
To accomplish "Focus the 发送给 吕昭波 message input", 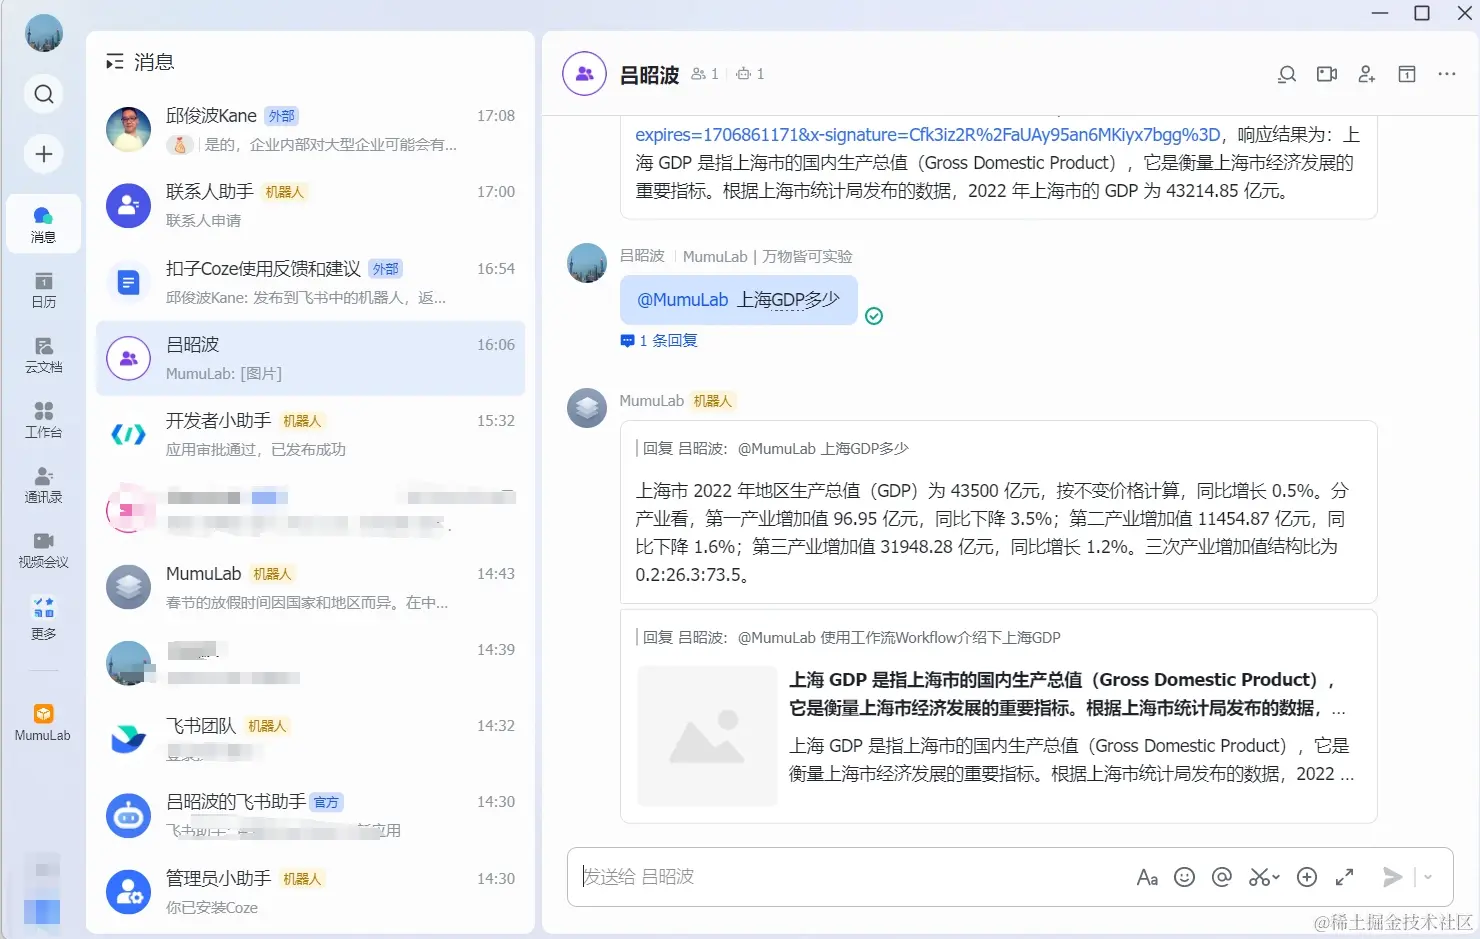I will pyautogui.click(x=850, y=877).
